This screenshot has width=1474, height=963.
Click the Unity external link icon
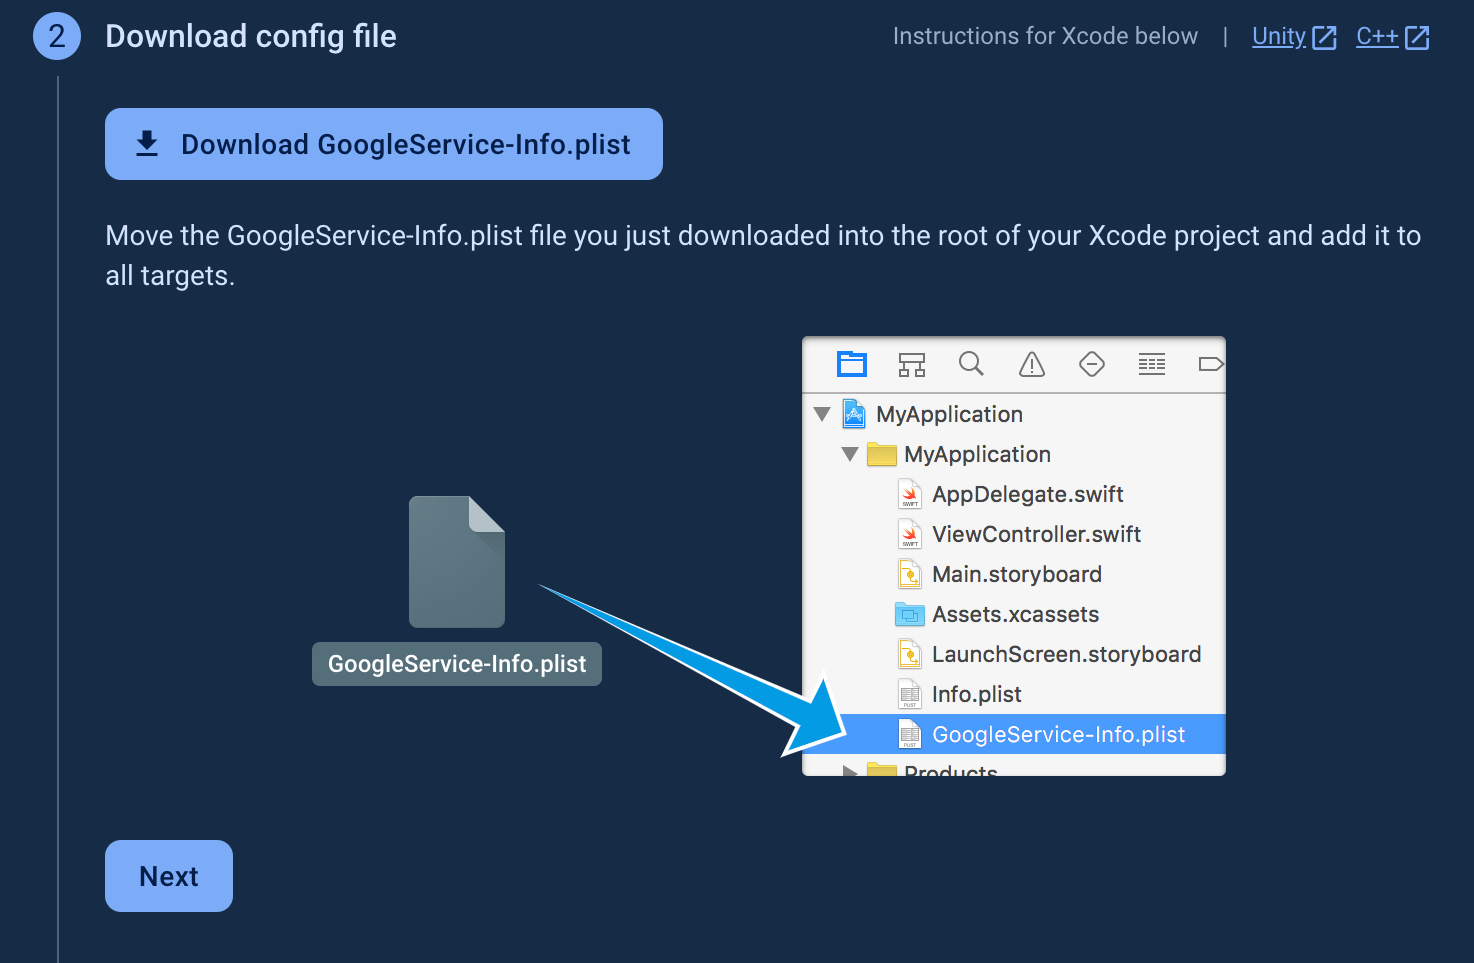(1324, 38)
